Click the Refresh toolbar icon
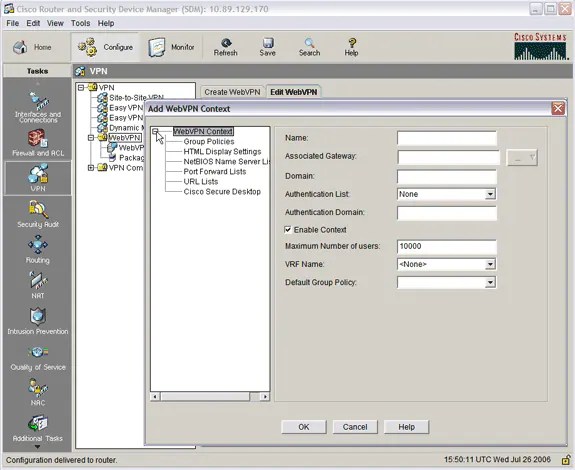The width and height of the screenshot is (575, 470). tap(226, 47)
